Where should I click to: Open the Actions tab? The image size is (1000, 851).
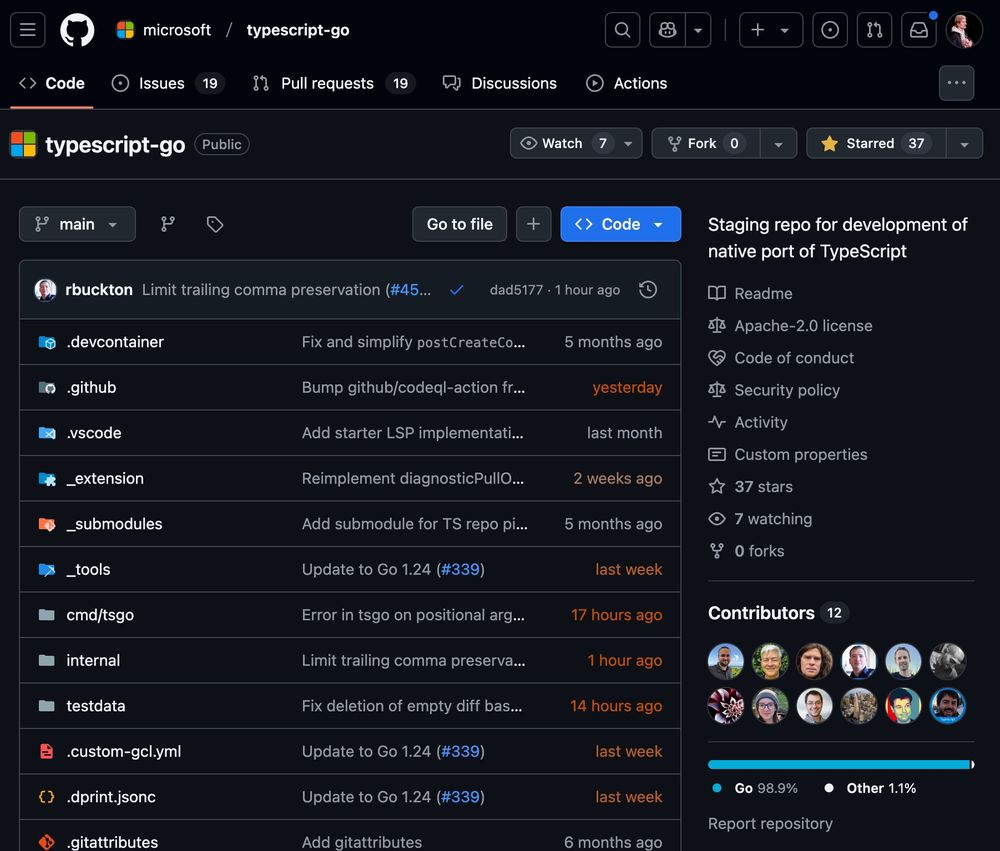626,84
